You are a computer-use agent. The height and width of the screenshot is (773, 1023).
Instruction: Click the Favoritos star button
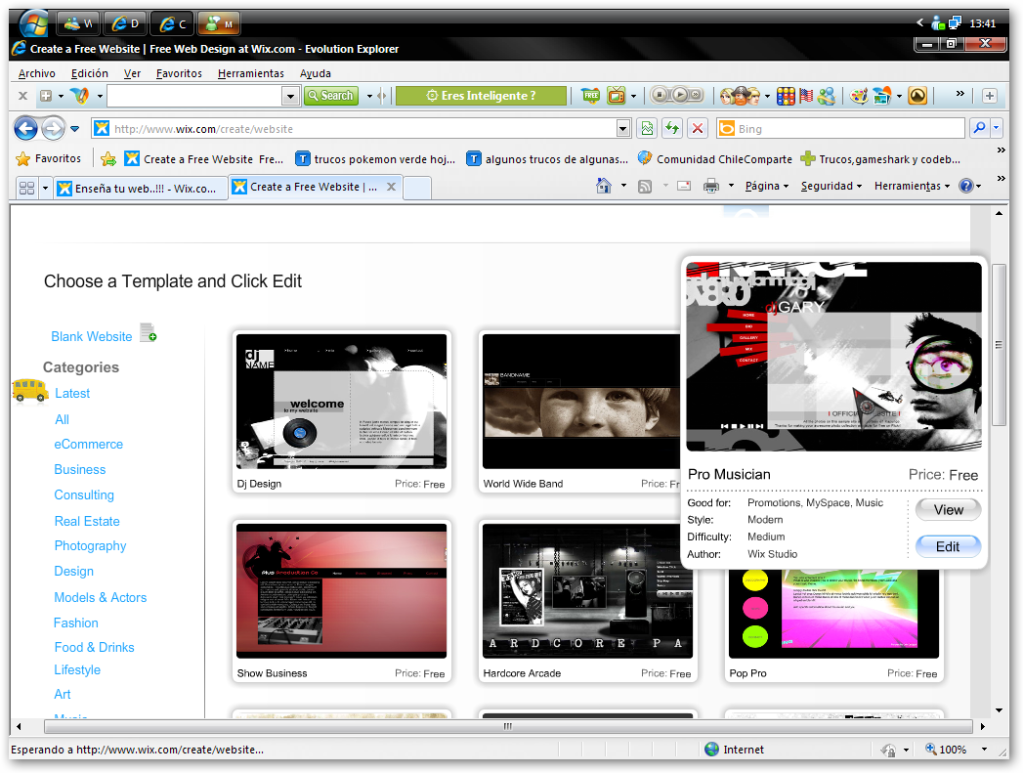49,159
